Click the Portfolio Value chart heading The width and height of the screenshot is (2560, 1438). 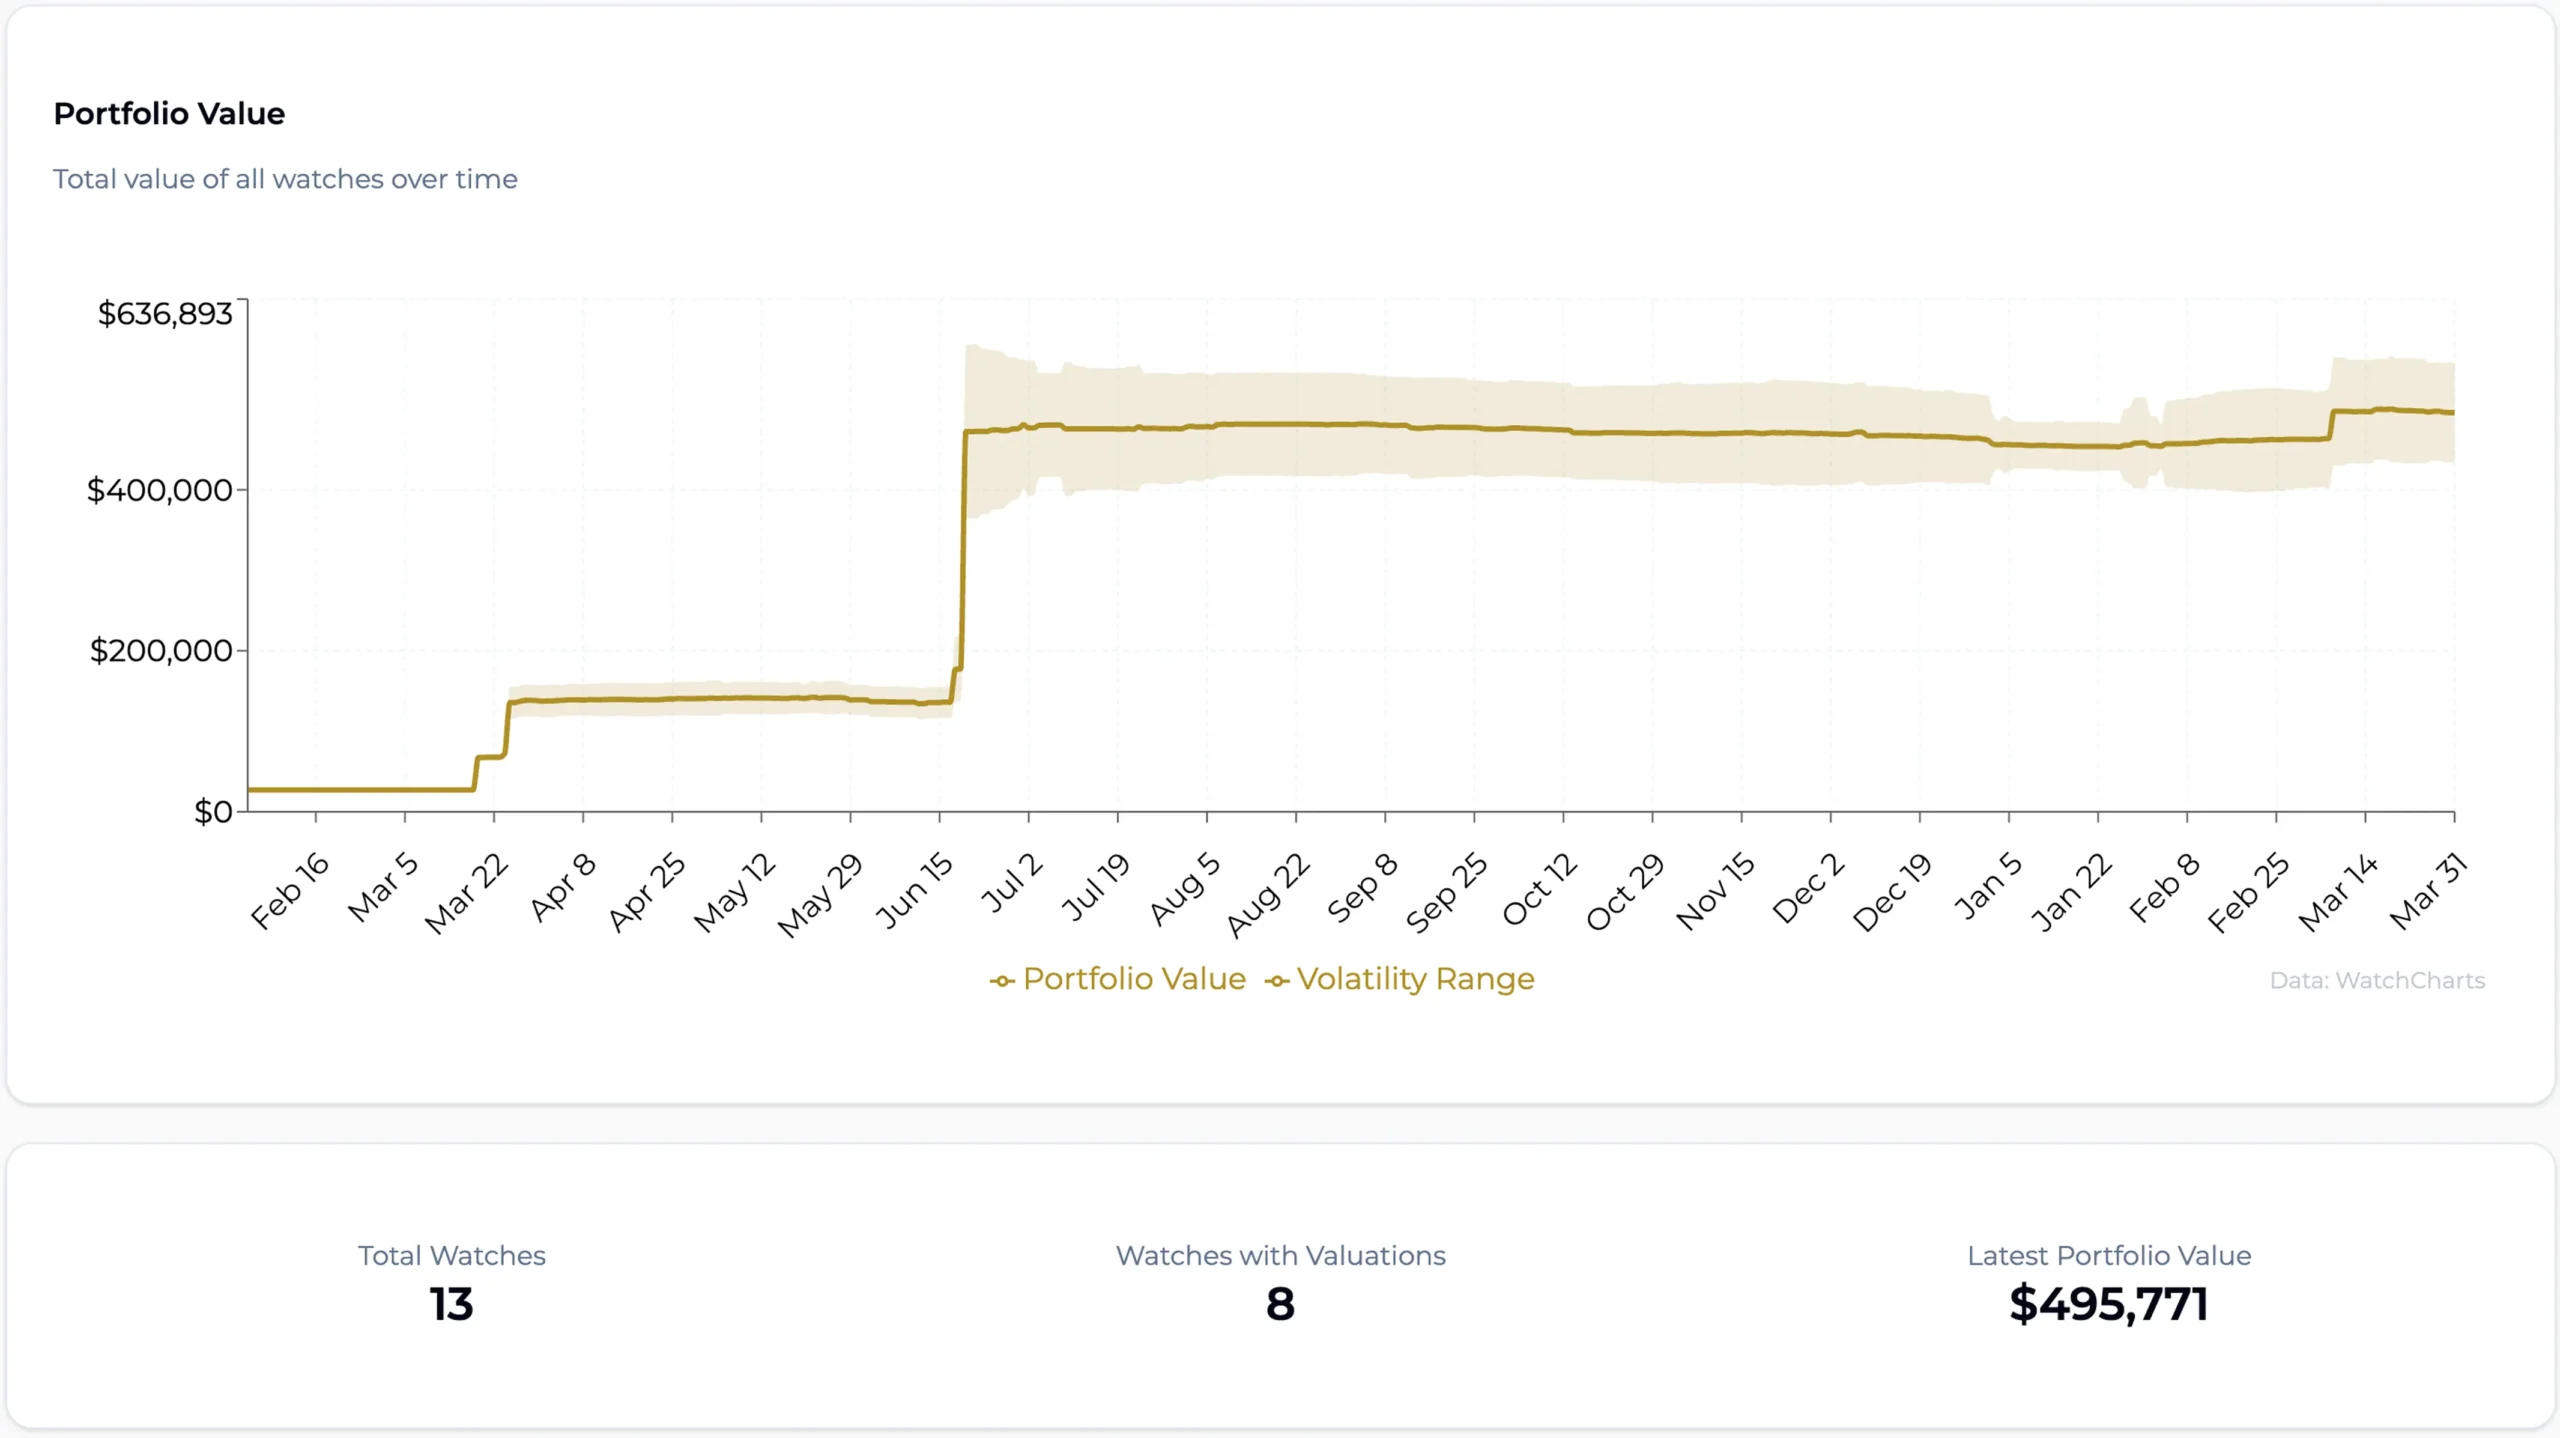click(x=169, y=114)
